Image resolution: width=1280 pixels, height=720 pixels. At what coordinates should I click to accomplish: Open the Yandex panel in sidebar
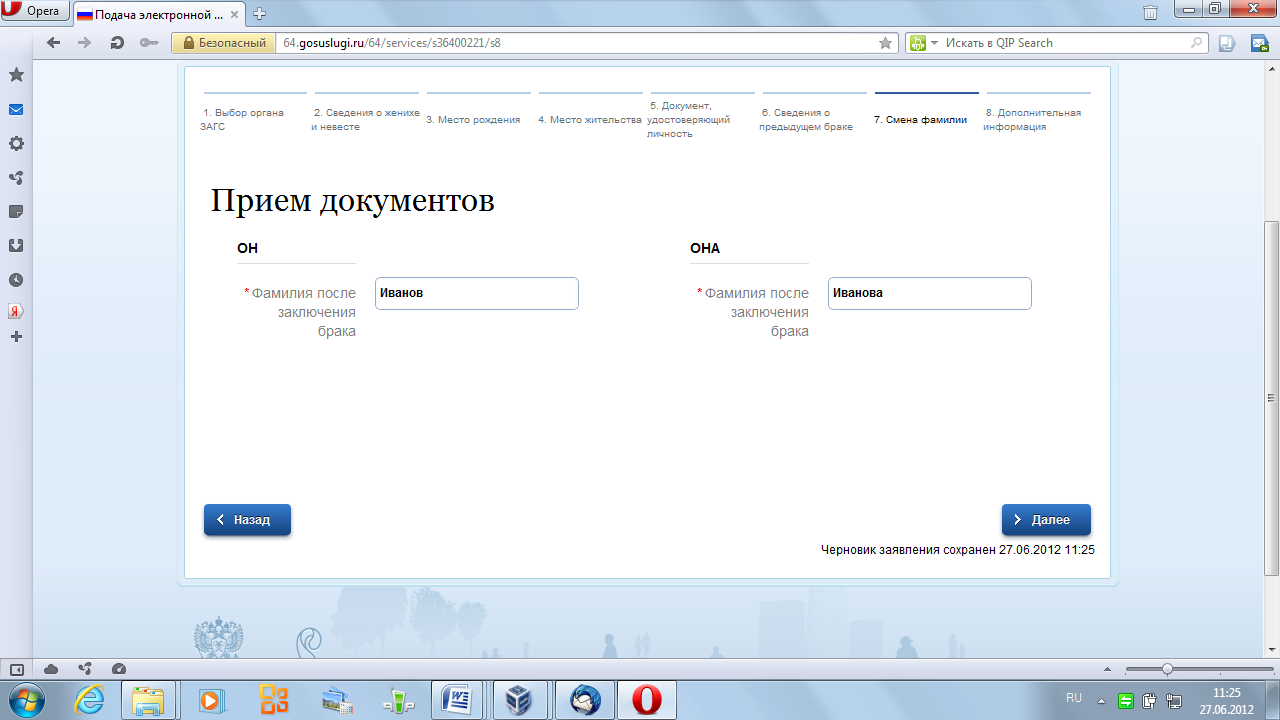[x=16, y=311]
